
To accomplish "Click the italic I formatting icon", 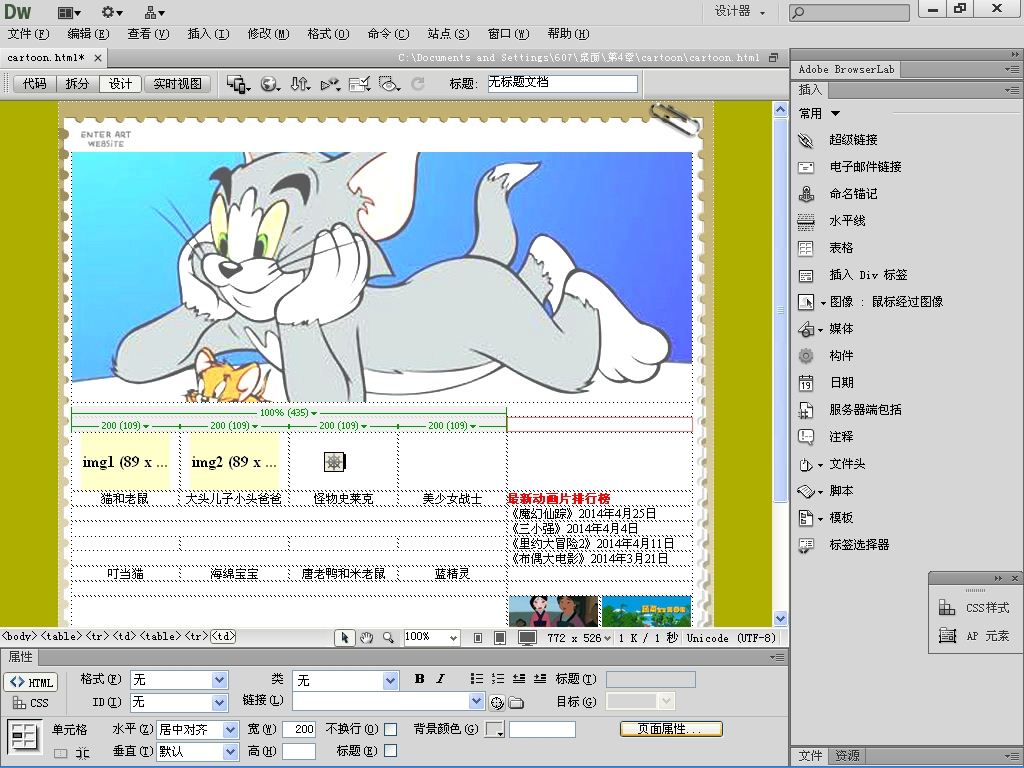I will click(x=441, y=679).
